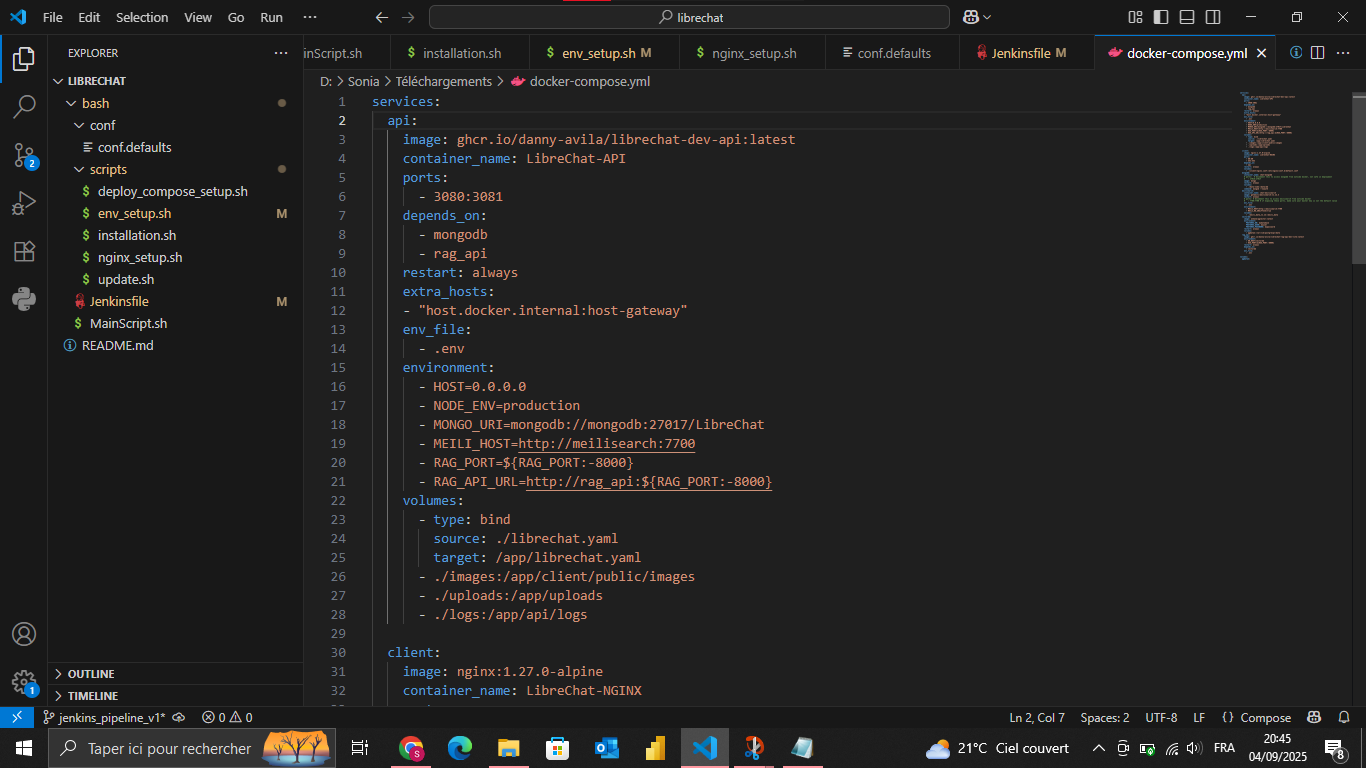Open Run and Debug view
Image resolution: width=1366 pixels, height=768 pixels.
[x=24, y=203]
